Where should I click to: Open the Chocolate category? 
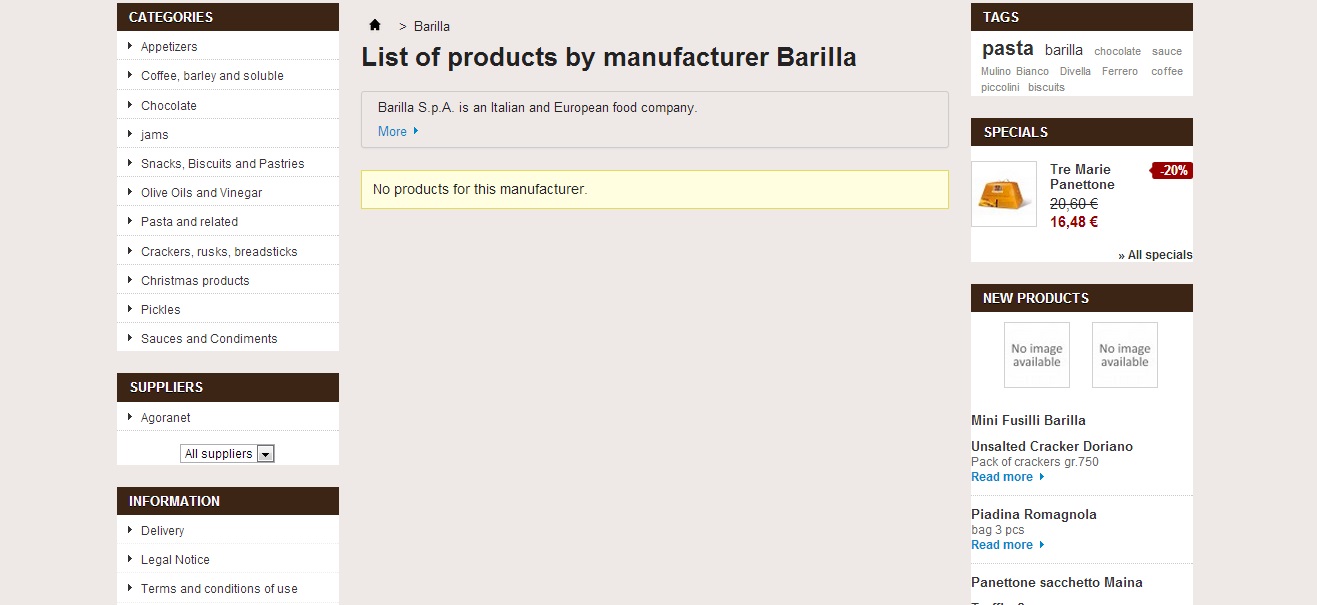[x=169, y=106]
